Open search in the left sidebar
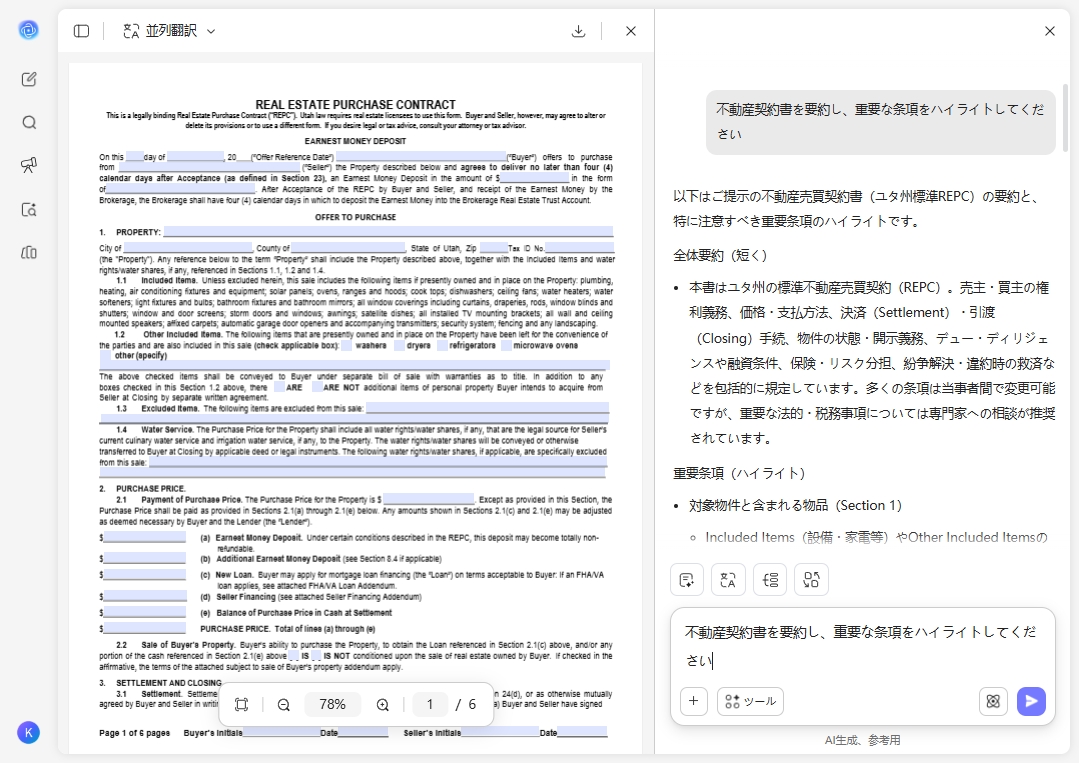Viewport: 1079px width, 763px height. point(29,122)
